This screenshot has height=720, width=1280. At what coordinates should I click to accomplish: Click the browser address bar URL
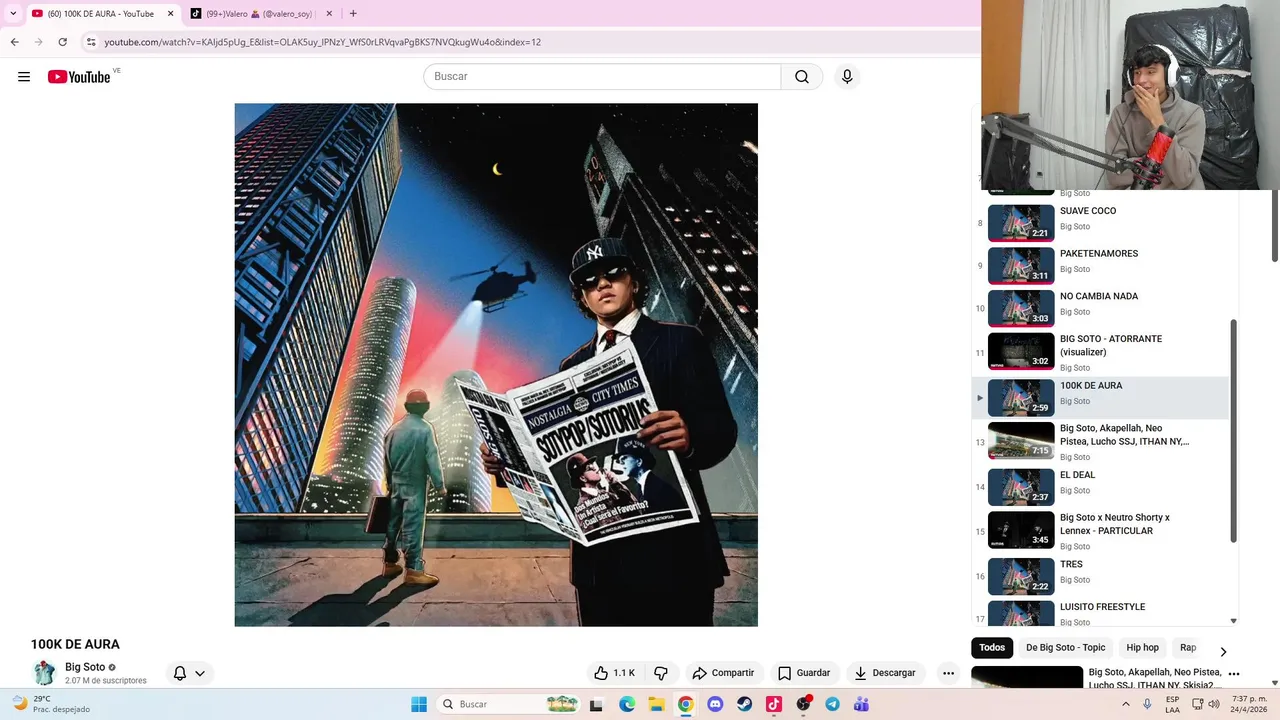[323, 42]
